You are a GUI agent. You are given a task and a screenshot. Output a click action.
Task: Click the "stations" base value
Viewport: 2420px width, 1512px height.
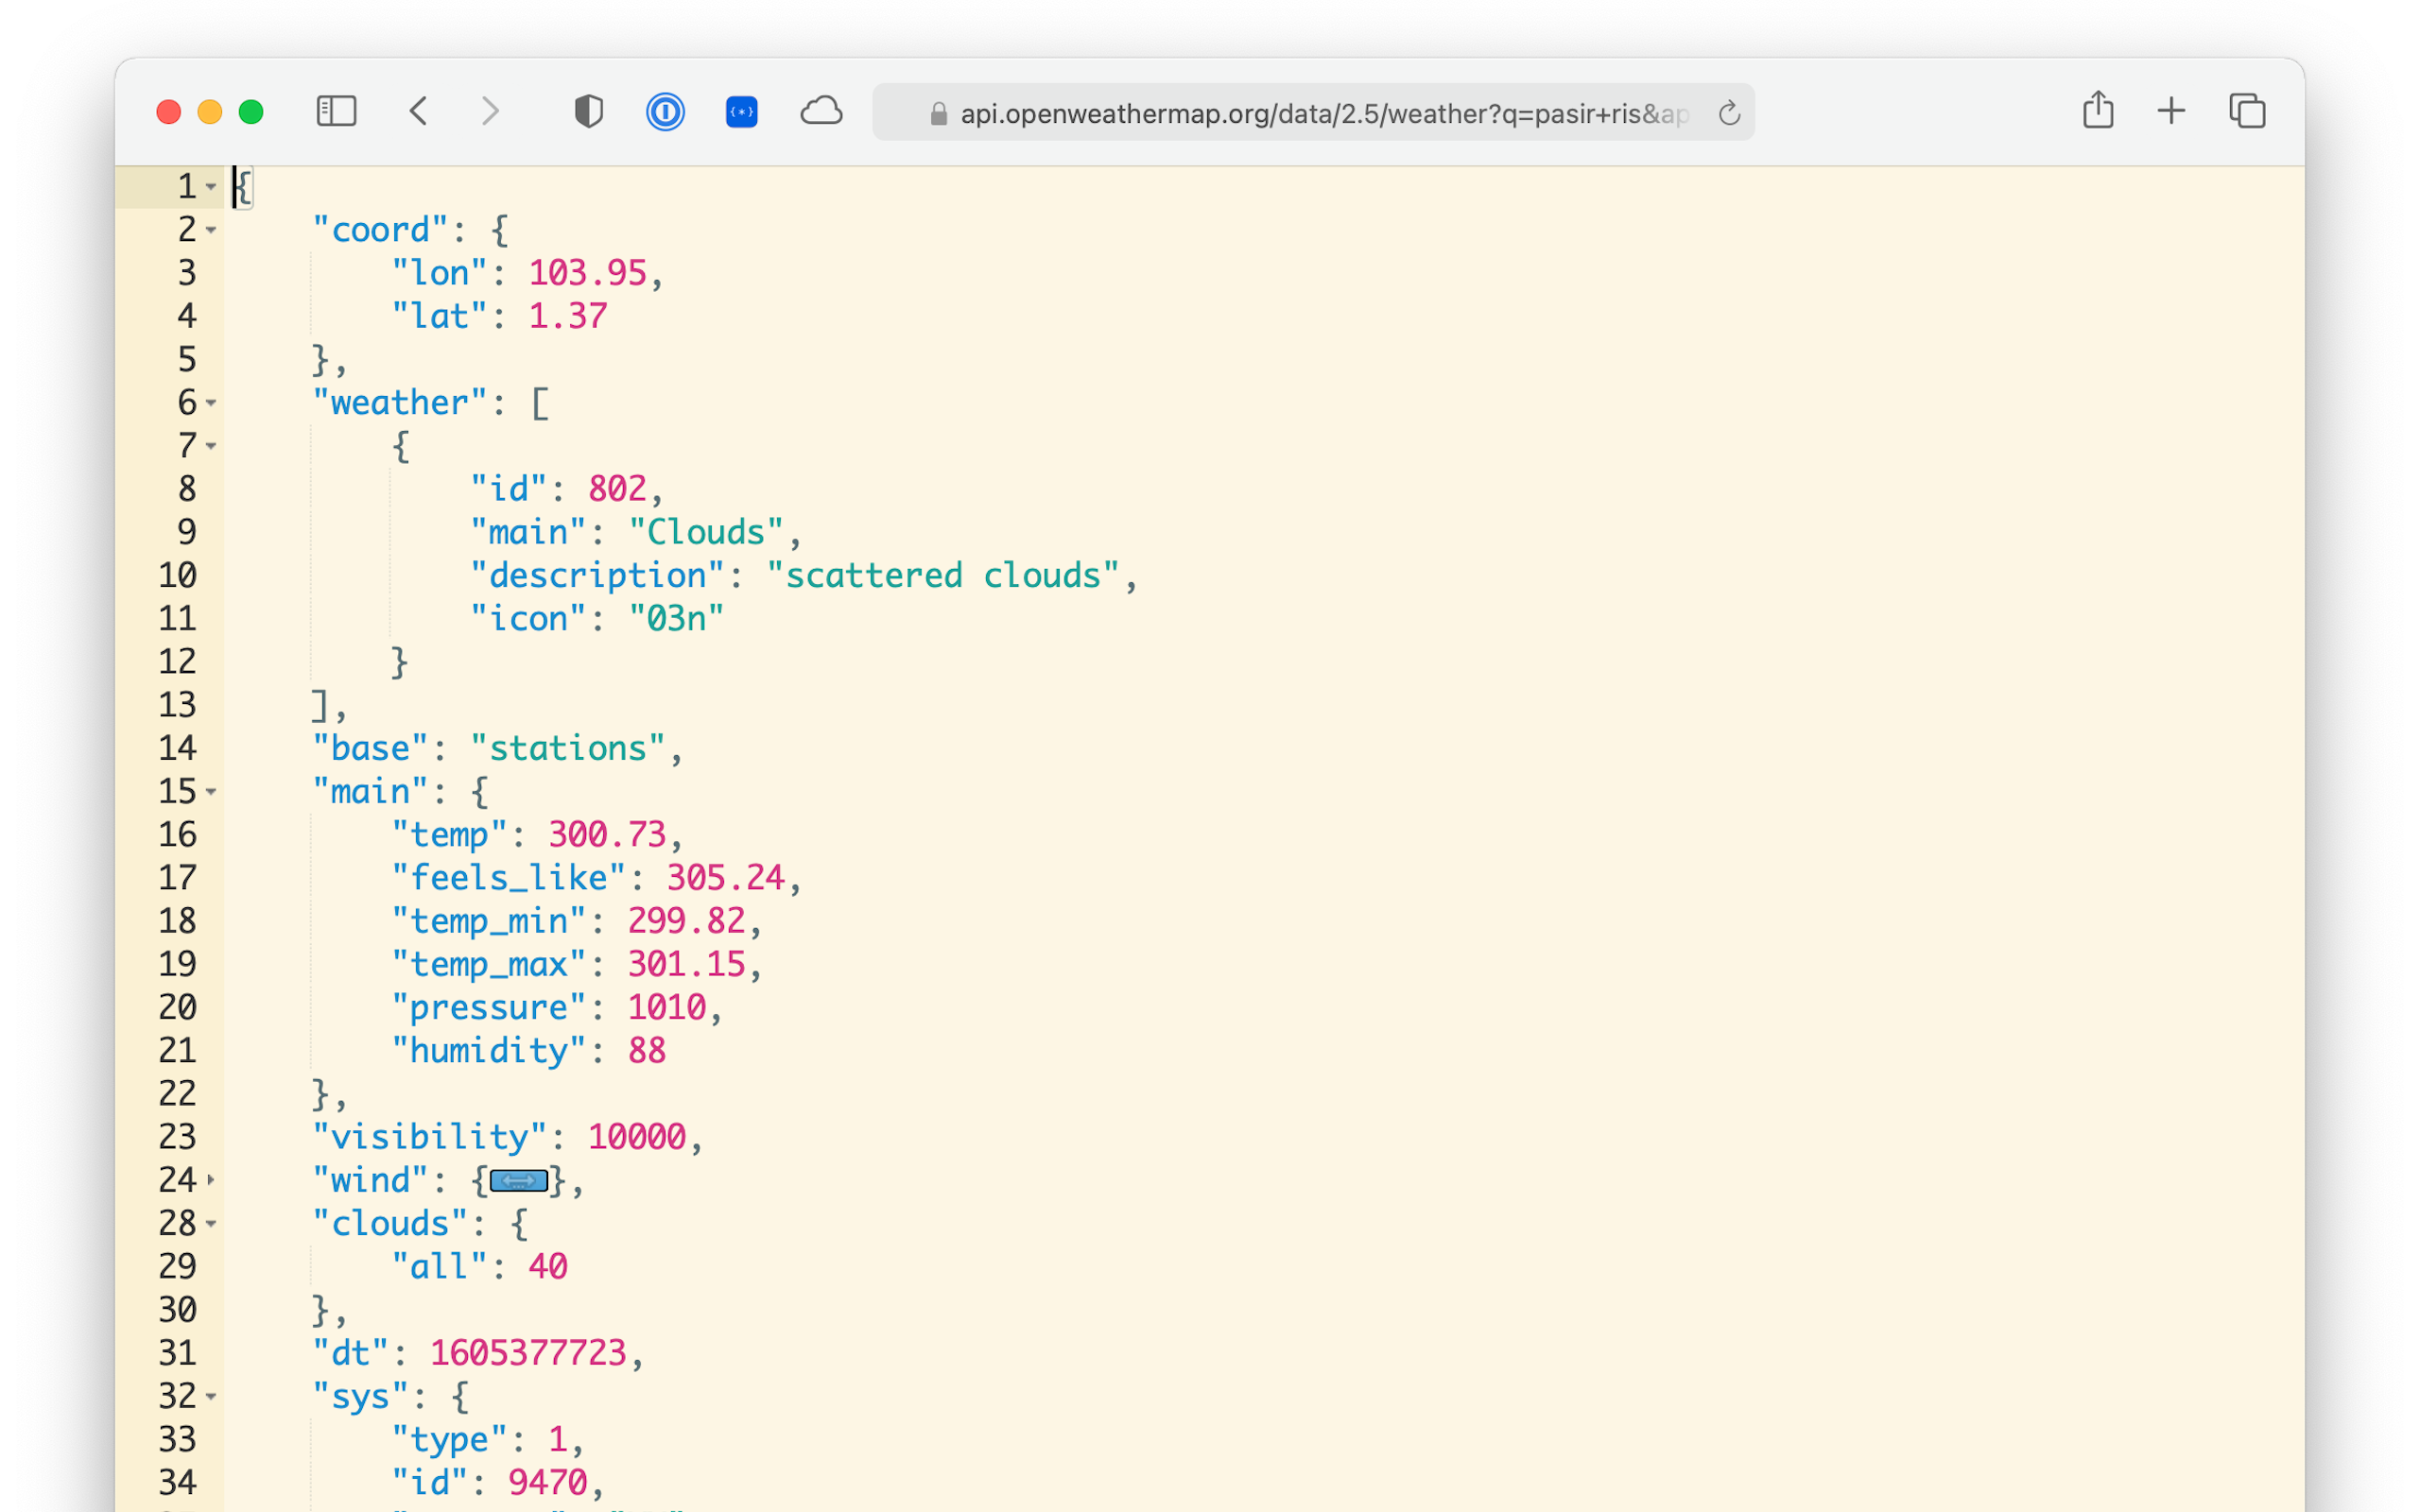point(568,748)
